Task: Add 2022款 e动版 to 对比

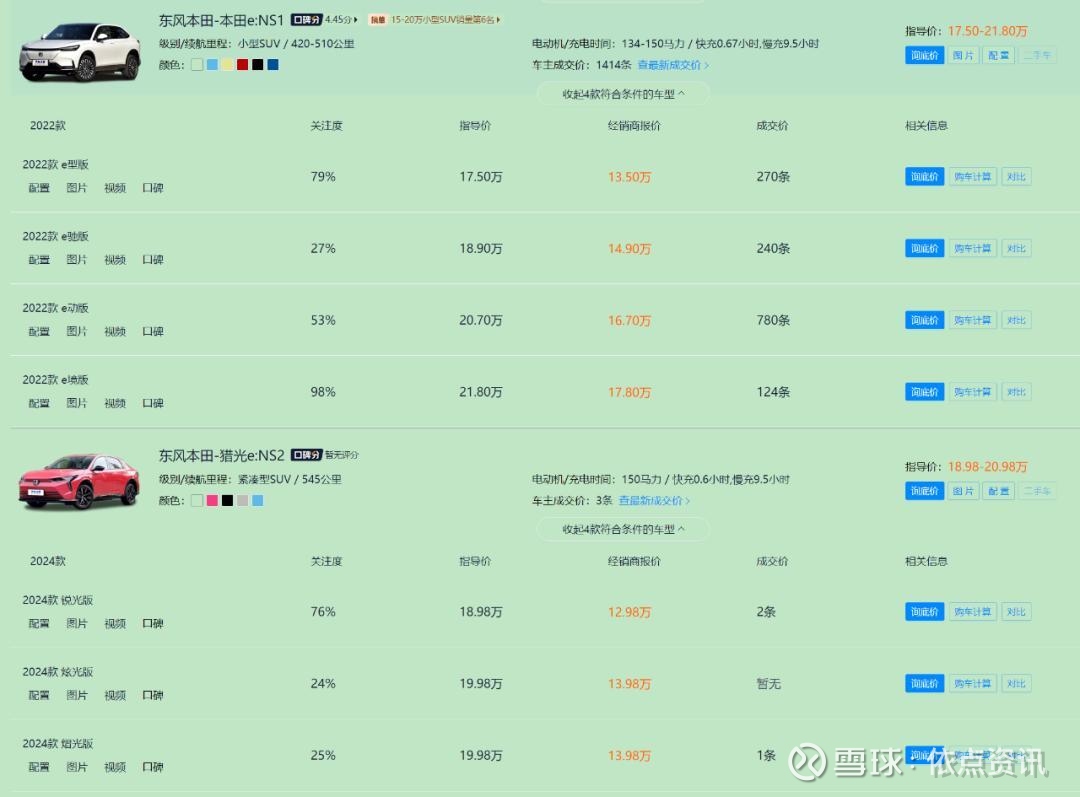Action: point(1016,320)
